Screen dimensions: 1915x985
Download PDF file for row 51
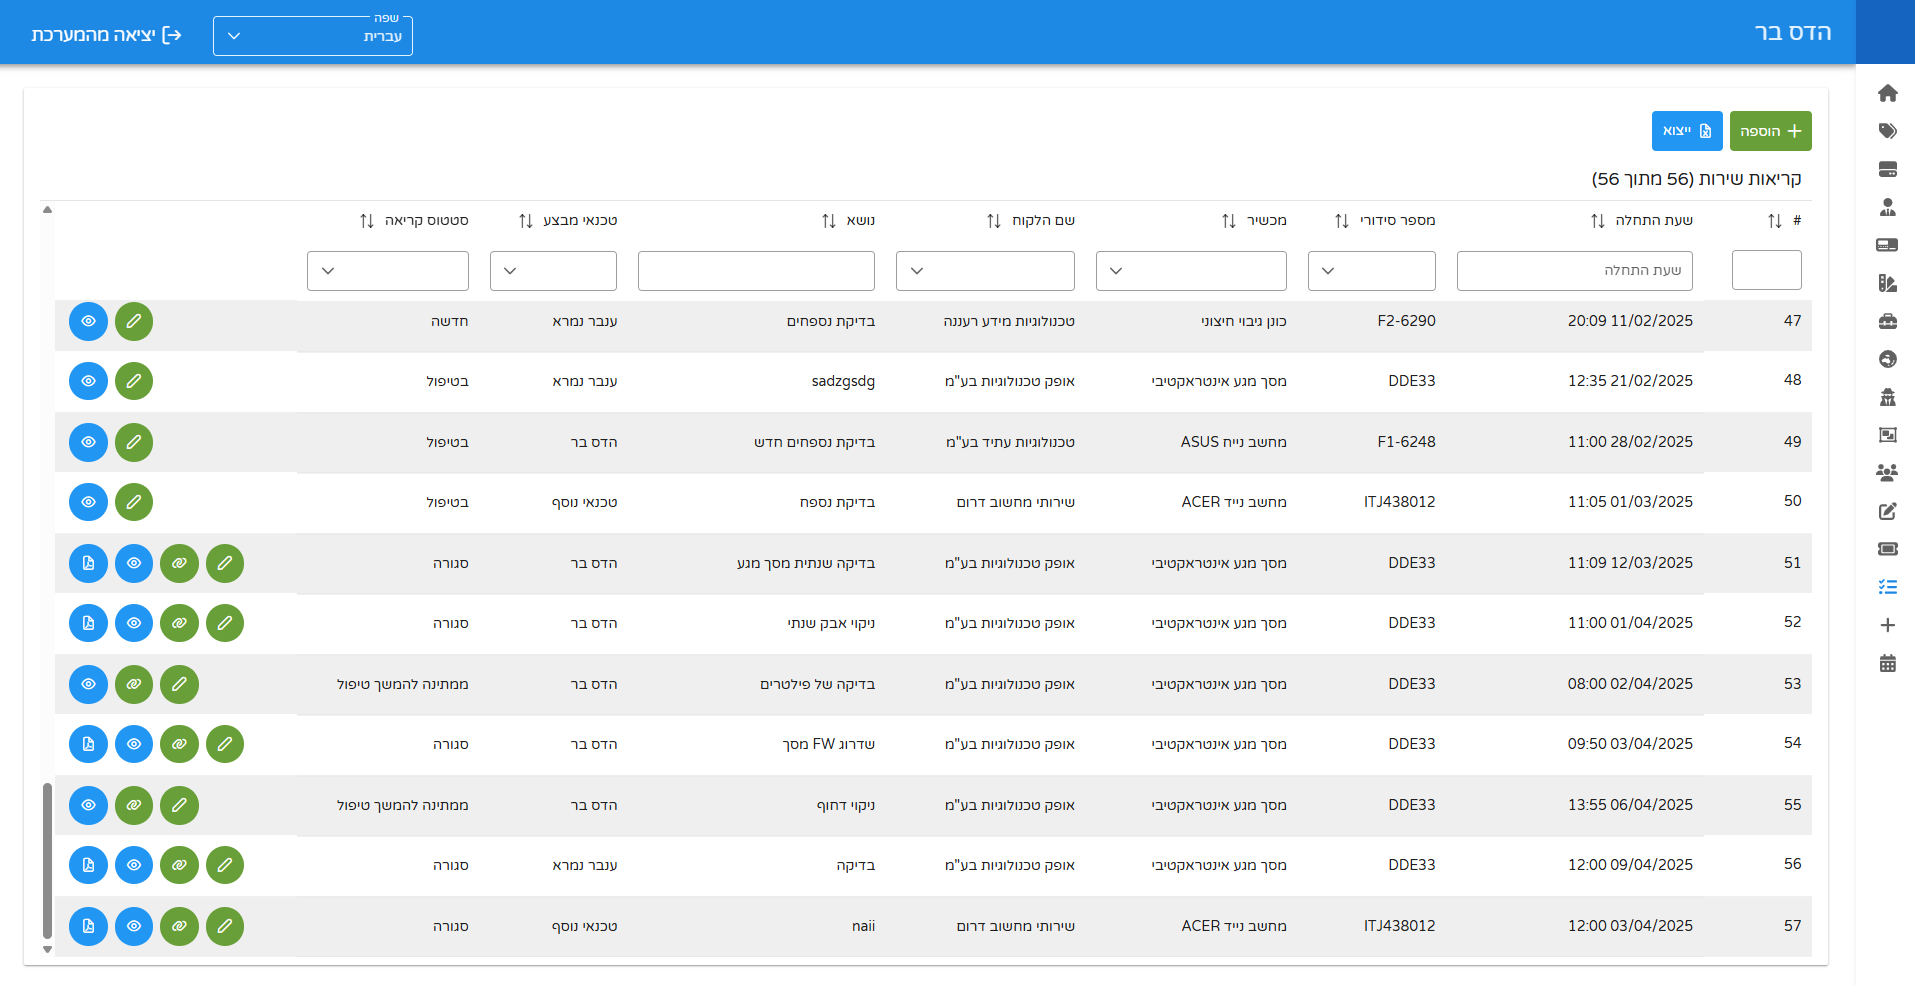coord(88,563)
